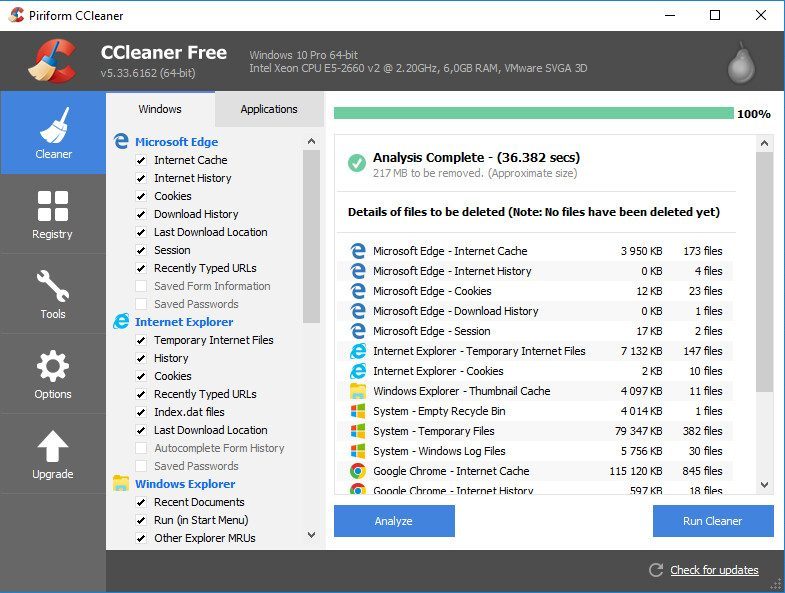Select the Windows tab

[x=160, y=109]
